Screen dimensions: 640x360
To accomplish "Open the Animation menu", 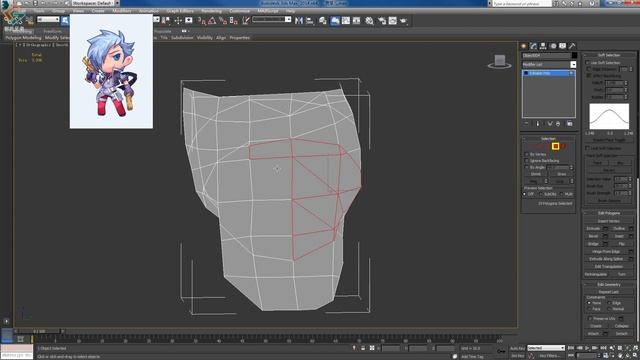I will pyautogui.click(x=149, y=11).
